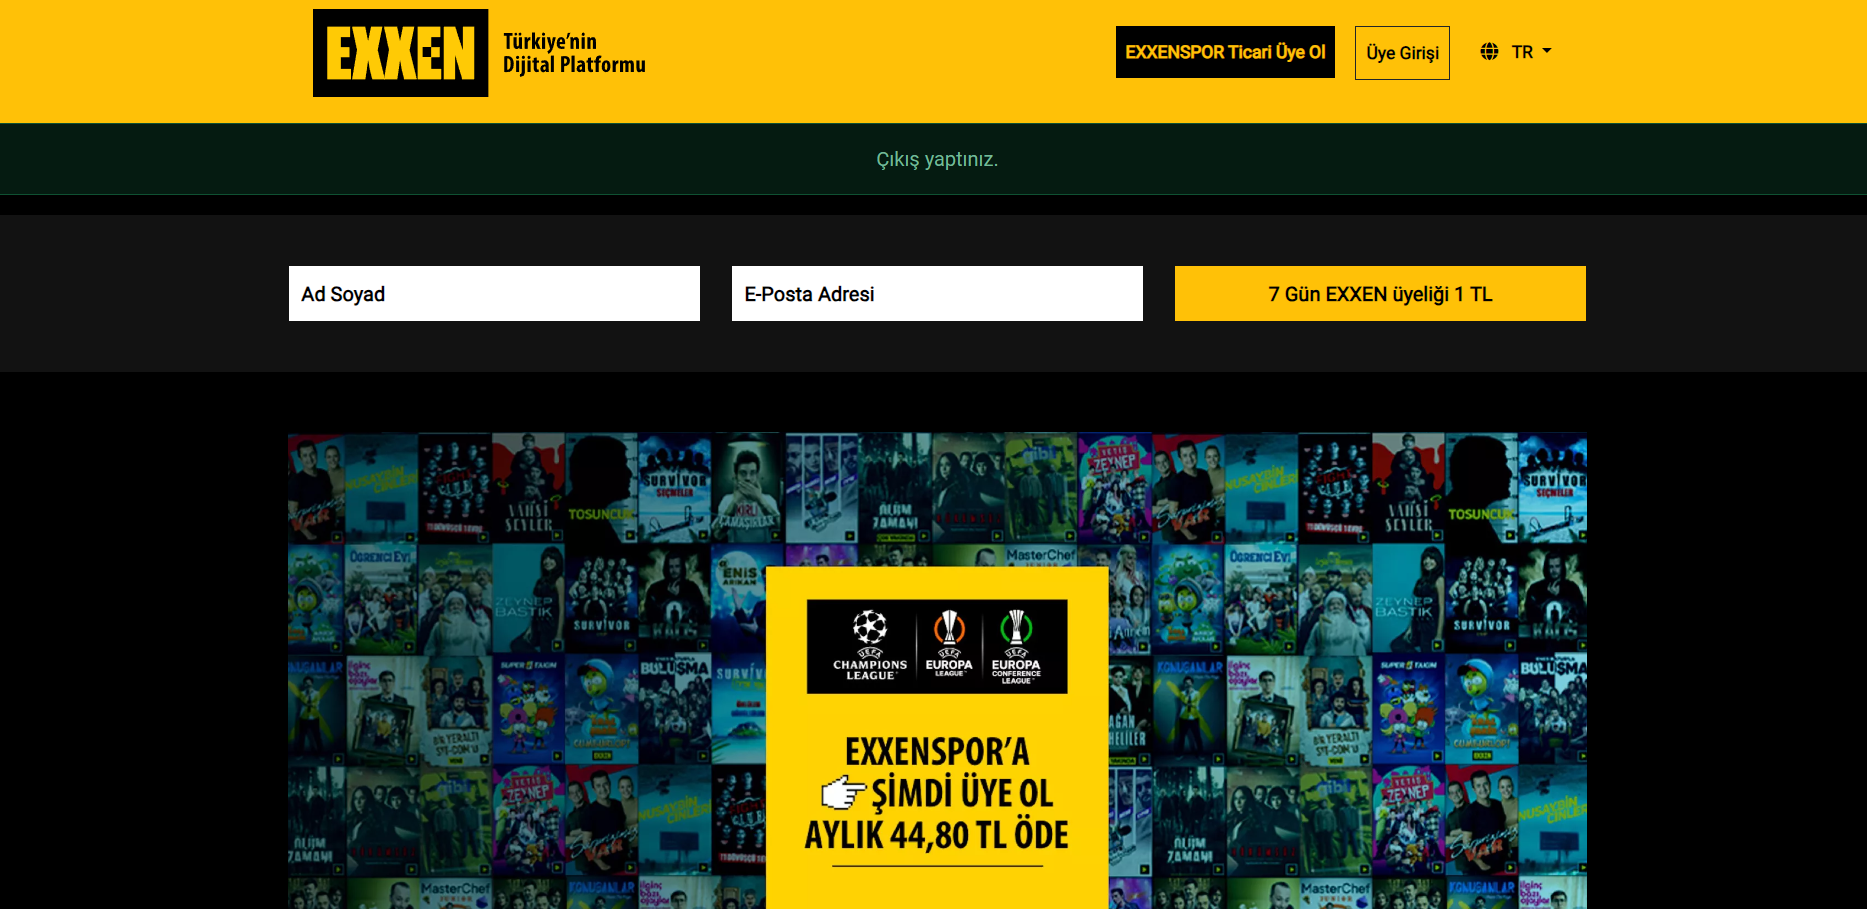The width and height of the screenshot is (1867, 909).
Task: Expand the TR language dropdown
Action: point(1530,50)
